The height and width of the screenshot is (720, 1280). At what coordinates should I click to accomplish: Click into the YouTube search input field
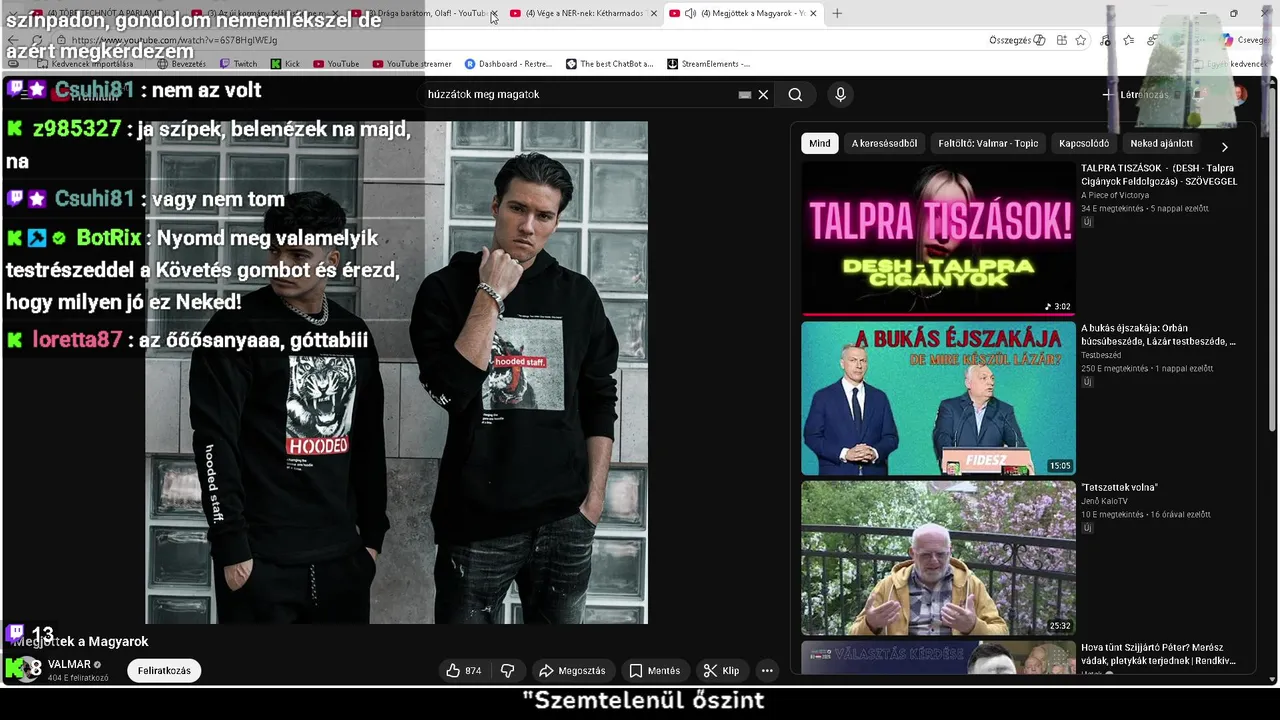pyautogui.click(x=580, y=94)
